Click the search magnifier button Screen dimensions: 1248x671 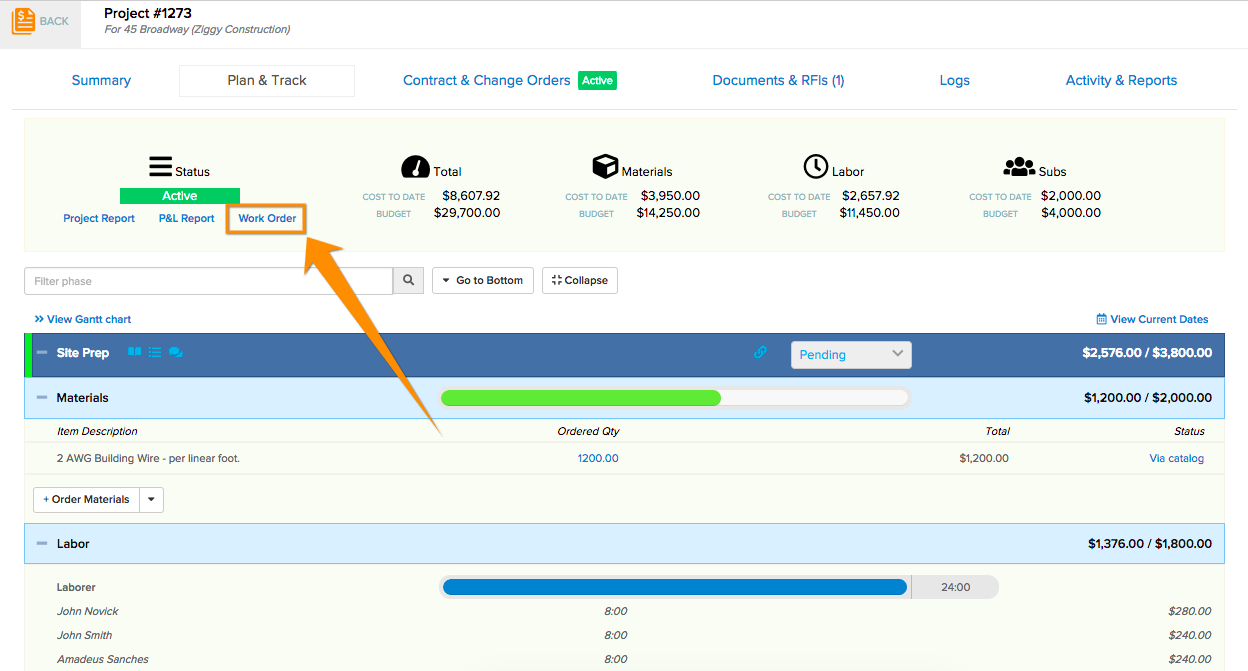(408, 281)
